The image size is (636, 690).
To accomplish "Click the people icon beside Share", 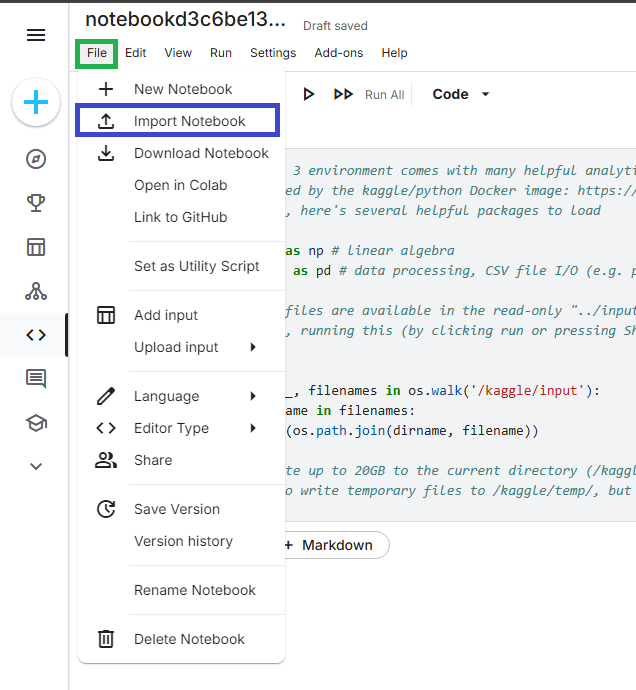I will pyautogui.click(x=106, y=460).
